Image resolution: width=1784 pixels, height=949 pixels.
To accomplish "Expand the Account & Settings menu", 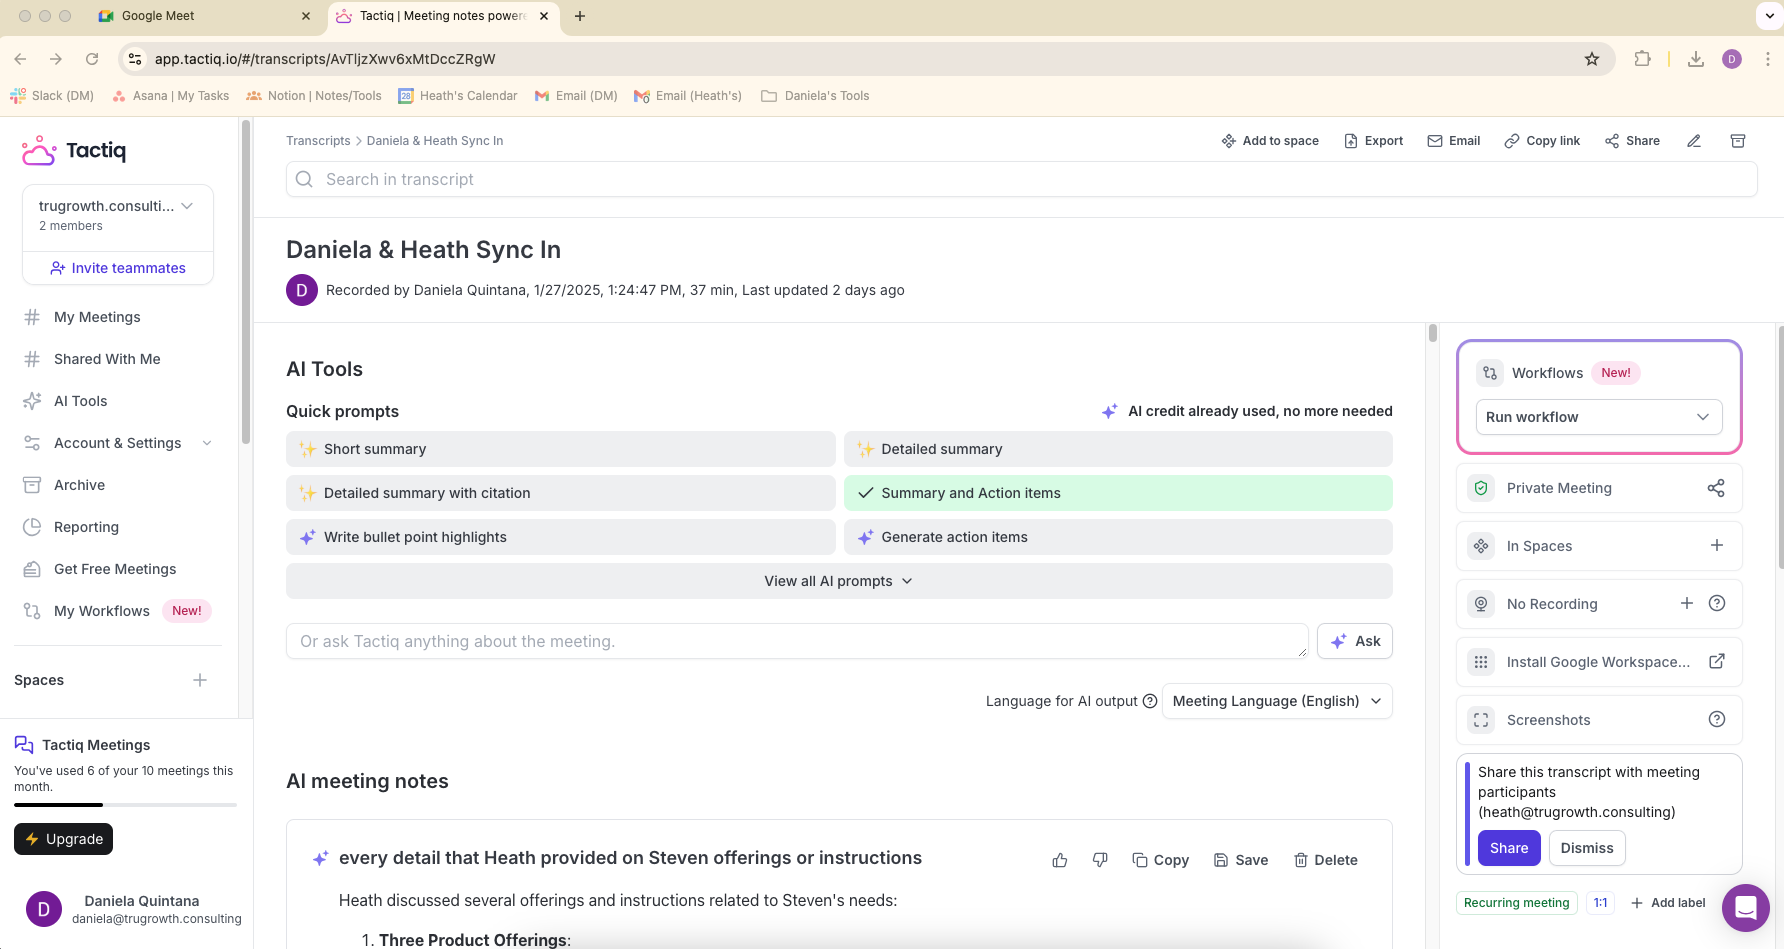I will coord(118,443).
